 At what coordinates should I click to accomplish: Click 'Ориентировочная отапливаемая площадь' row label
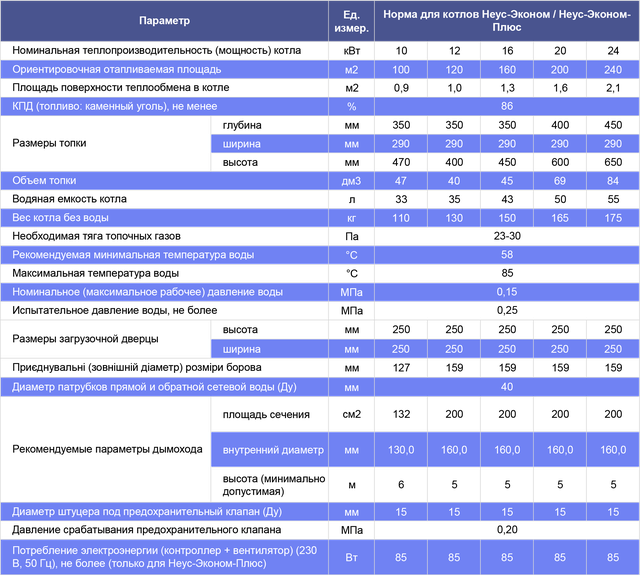[117, 69]
